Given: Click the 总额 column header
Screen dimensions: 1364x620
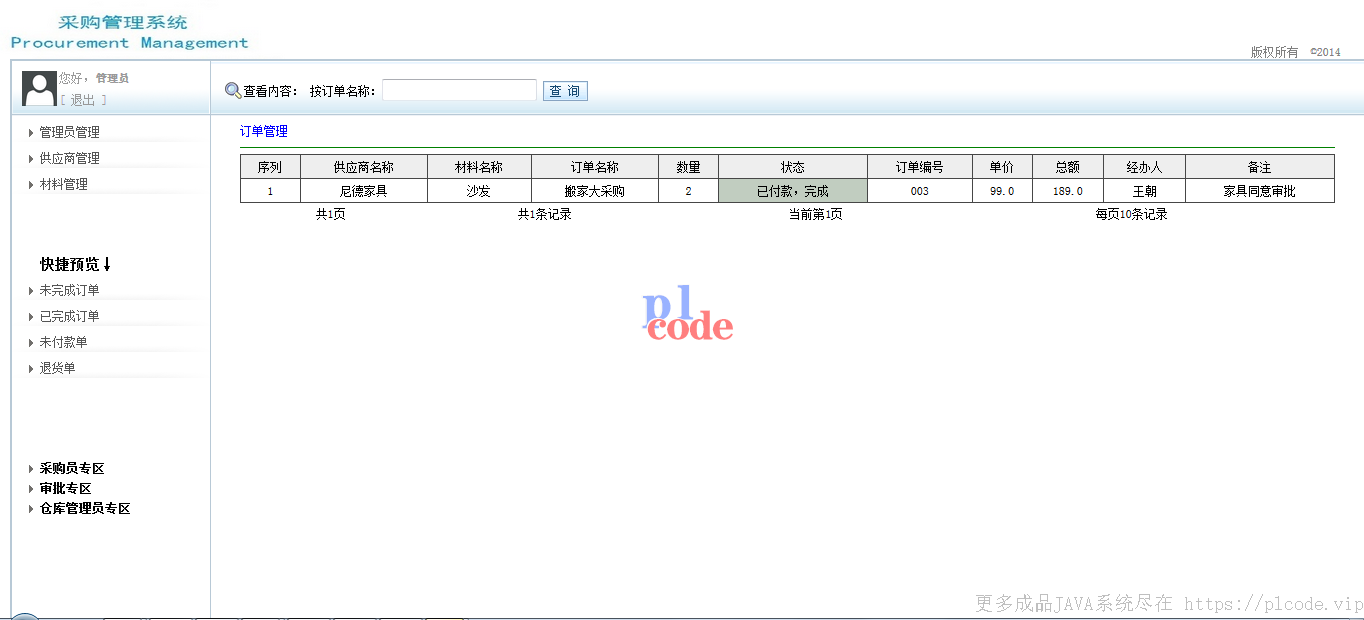Looking at the screenshot, I should (1068, 167).
